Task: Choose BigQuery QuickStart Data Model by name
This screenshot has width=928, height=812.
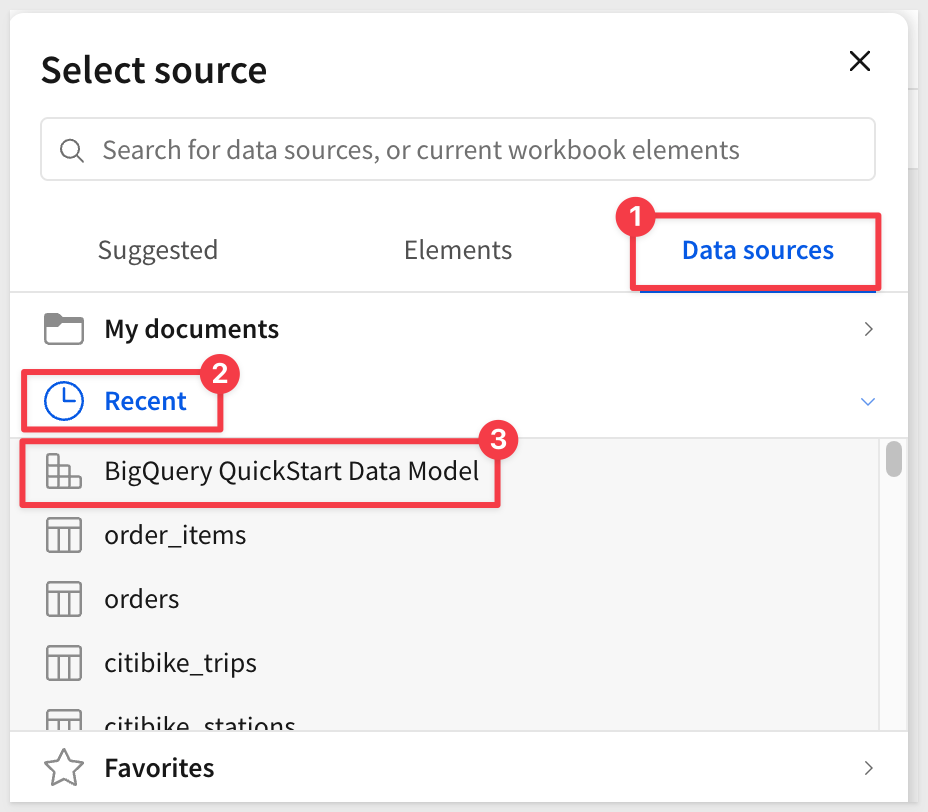Action: [x=291, y=471]
